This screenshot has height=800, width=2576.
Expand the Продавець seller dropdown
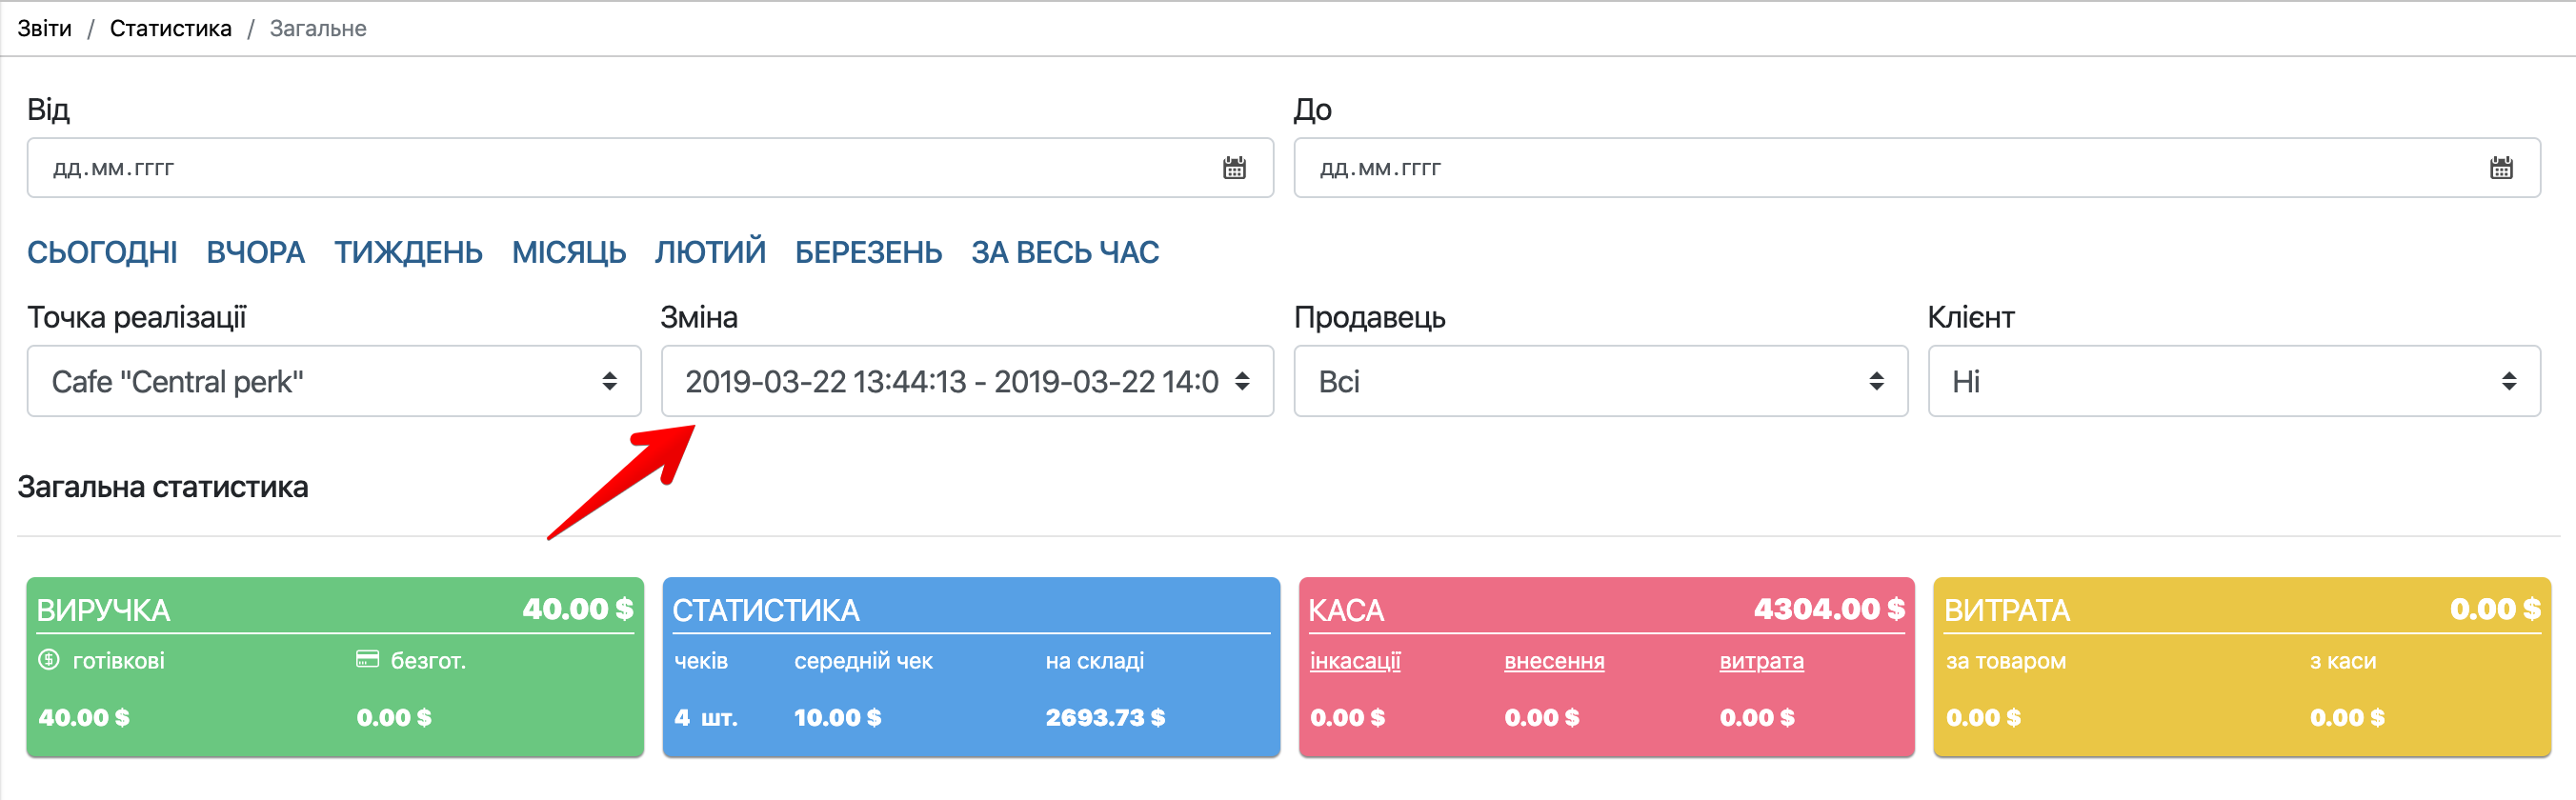point(1600,381)
